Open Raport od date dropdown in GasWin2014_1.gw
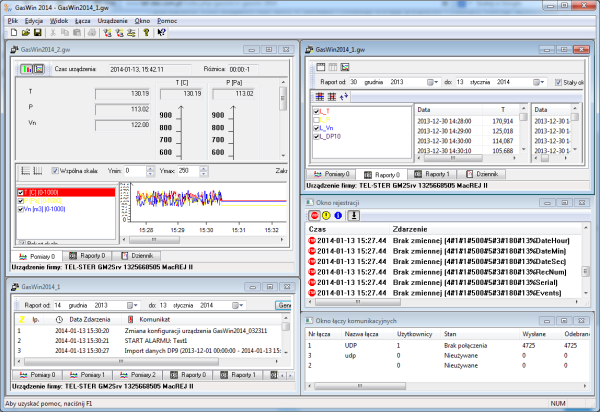600x412 pixels. (434, 82)
